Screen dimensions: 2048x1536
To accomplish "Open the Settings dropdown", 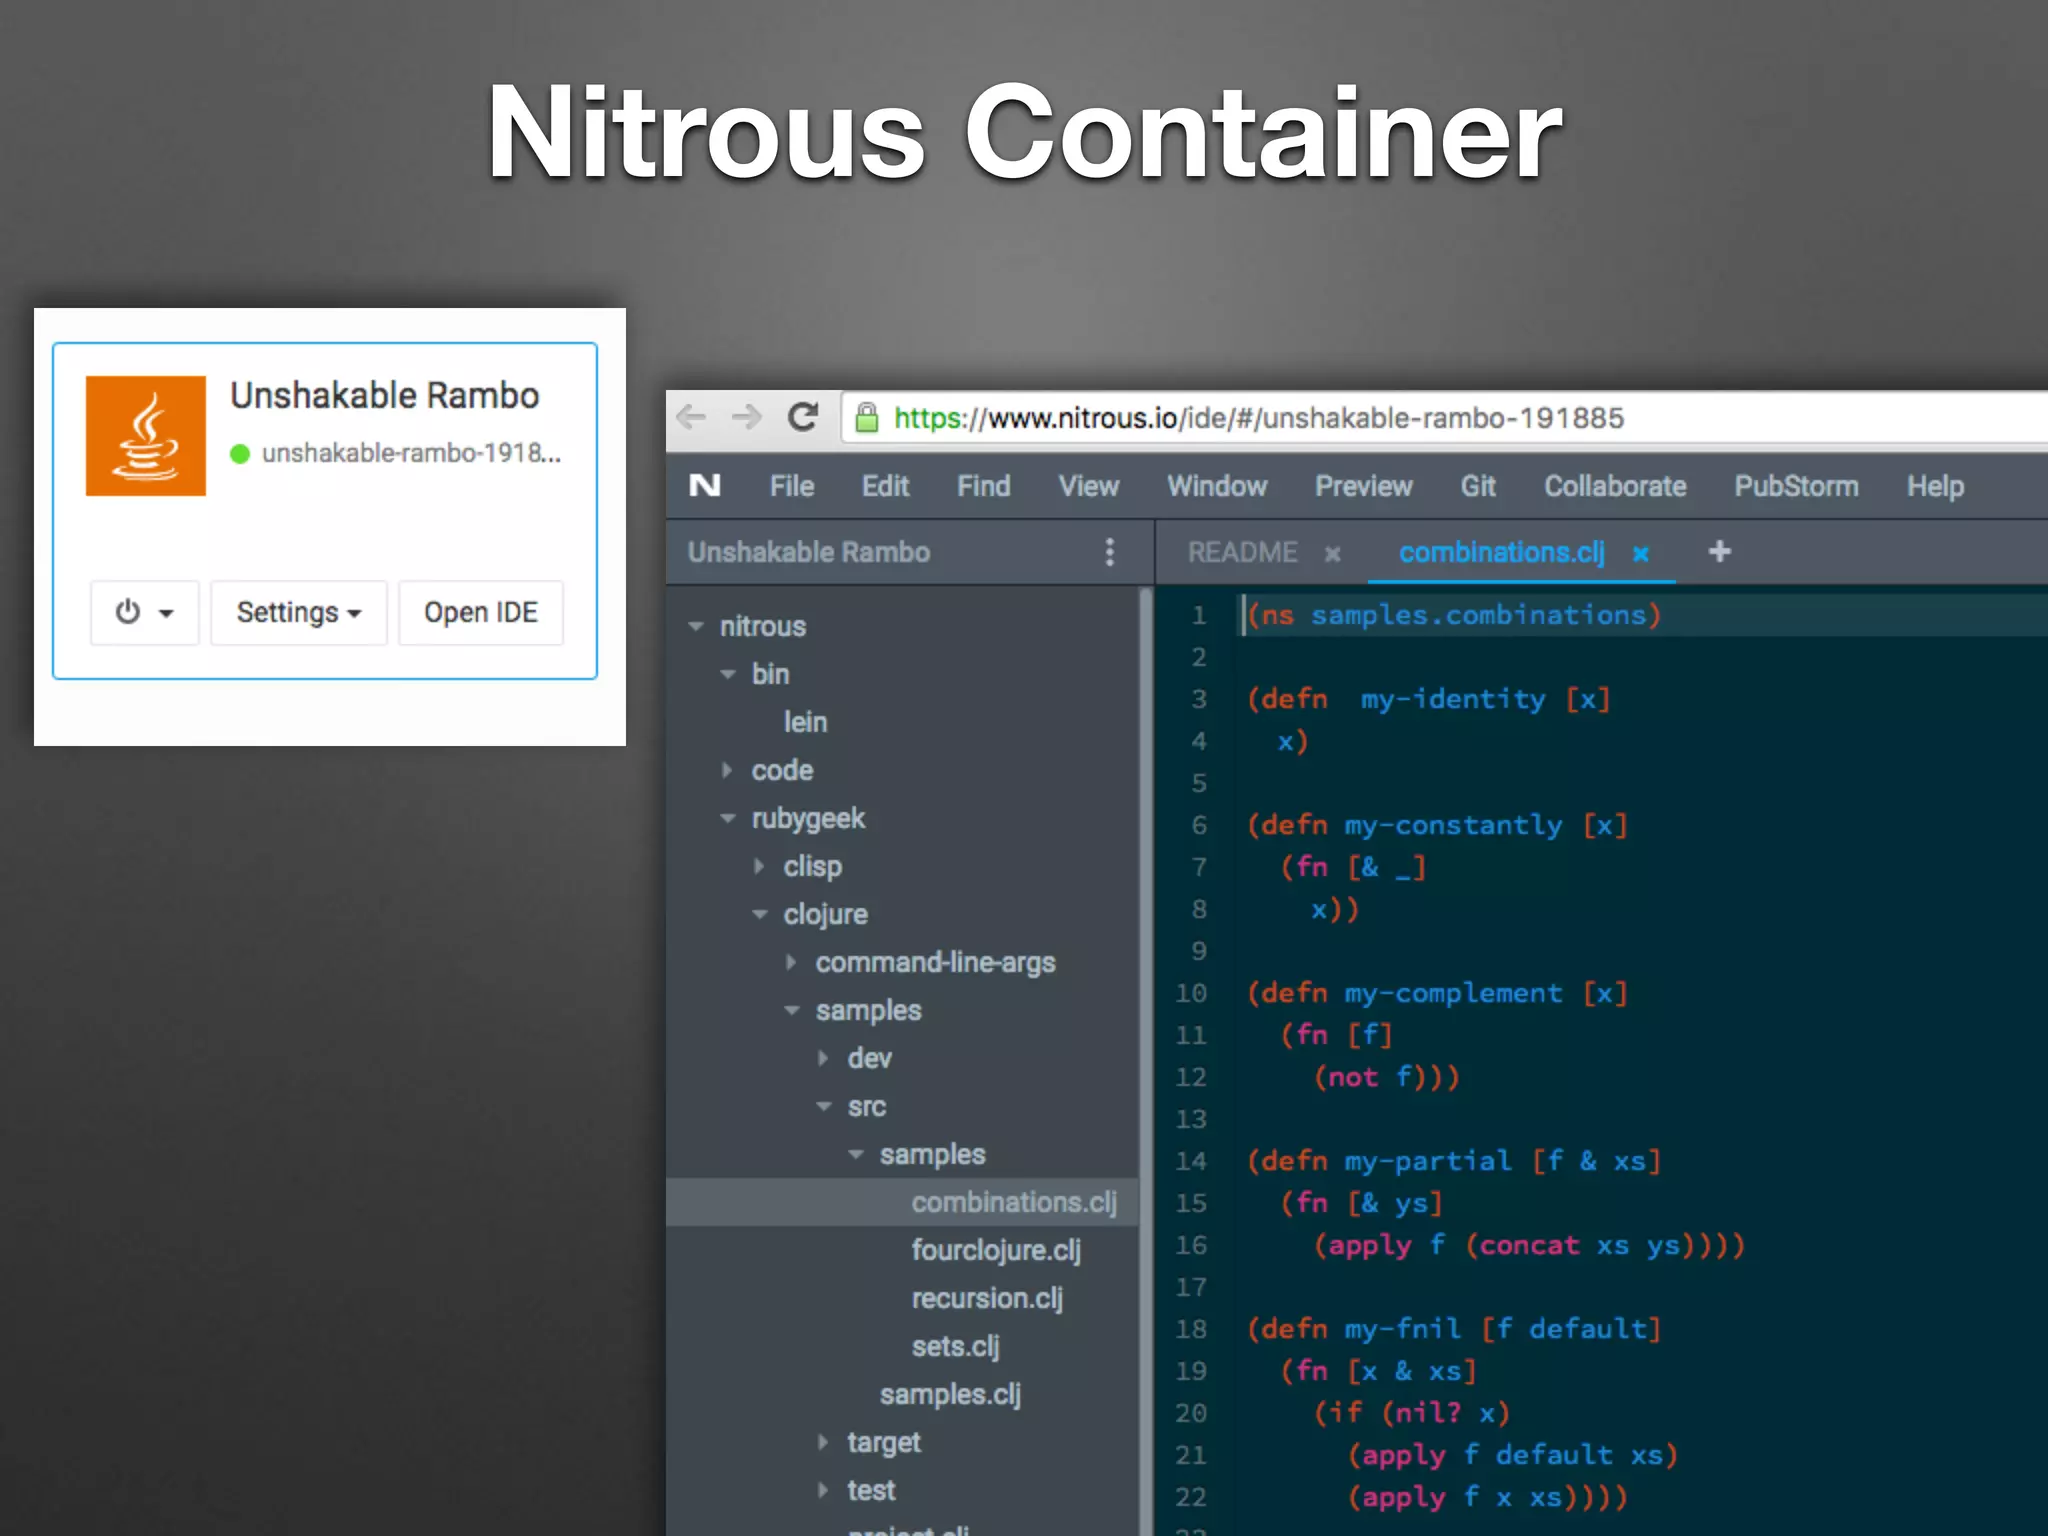I will 298,612.
